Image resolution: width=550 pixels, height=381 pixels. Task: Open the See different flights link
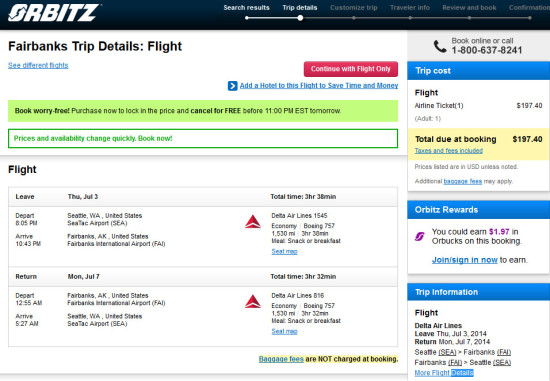point(38,65)
